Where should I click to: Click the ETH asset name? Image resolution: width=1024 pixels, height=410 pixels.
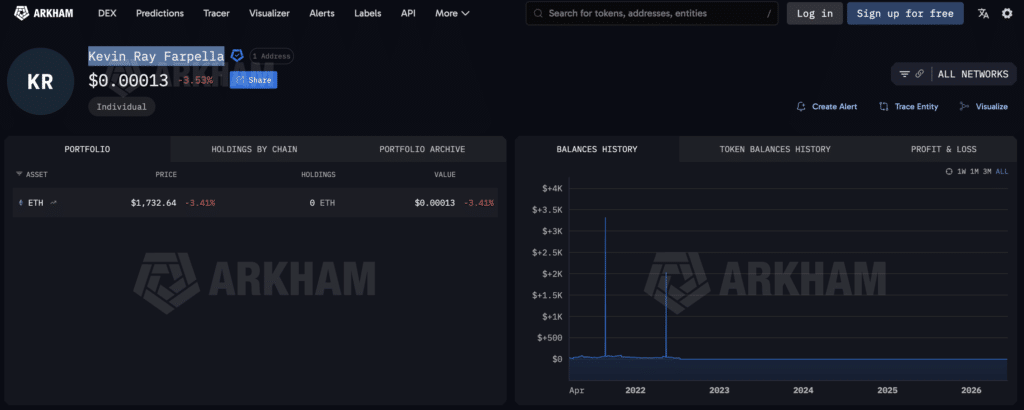(x=36, y=203)
